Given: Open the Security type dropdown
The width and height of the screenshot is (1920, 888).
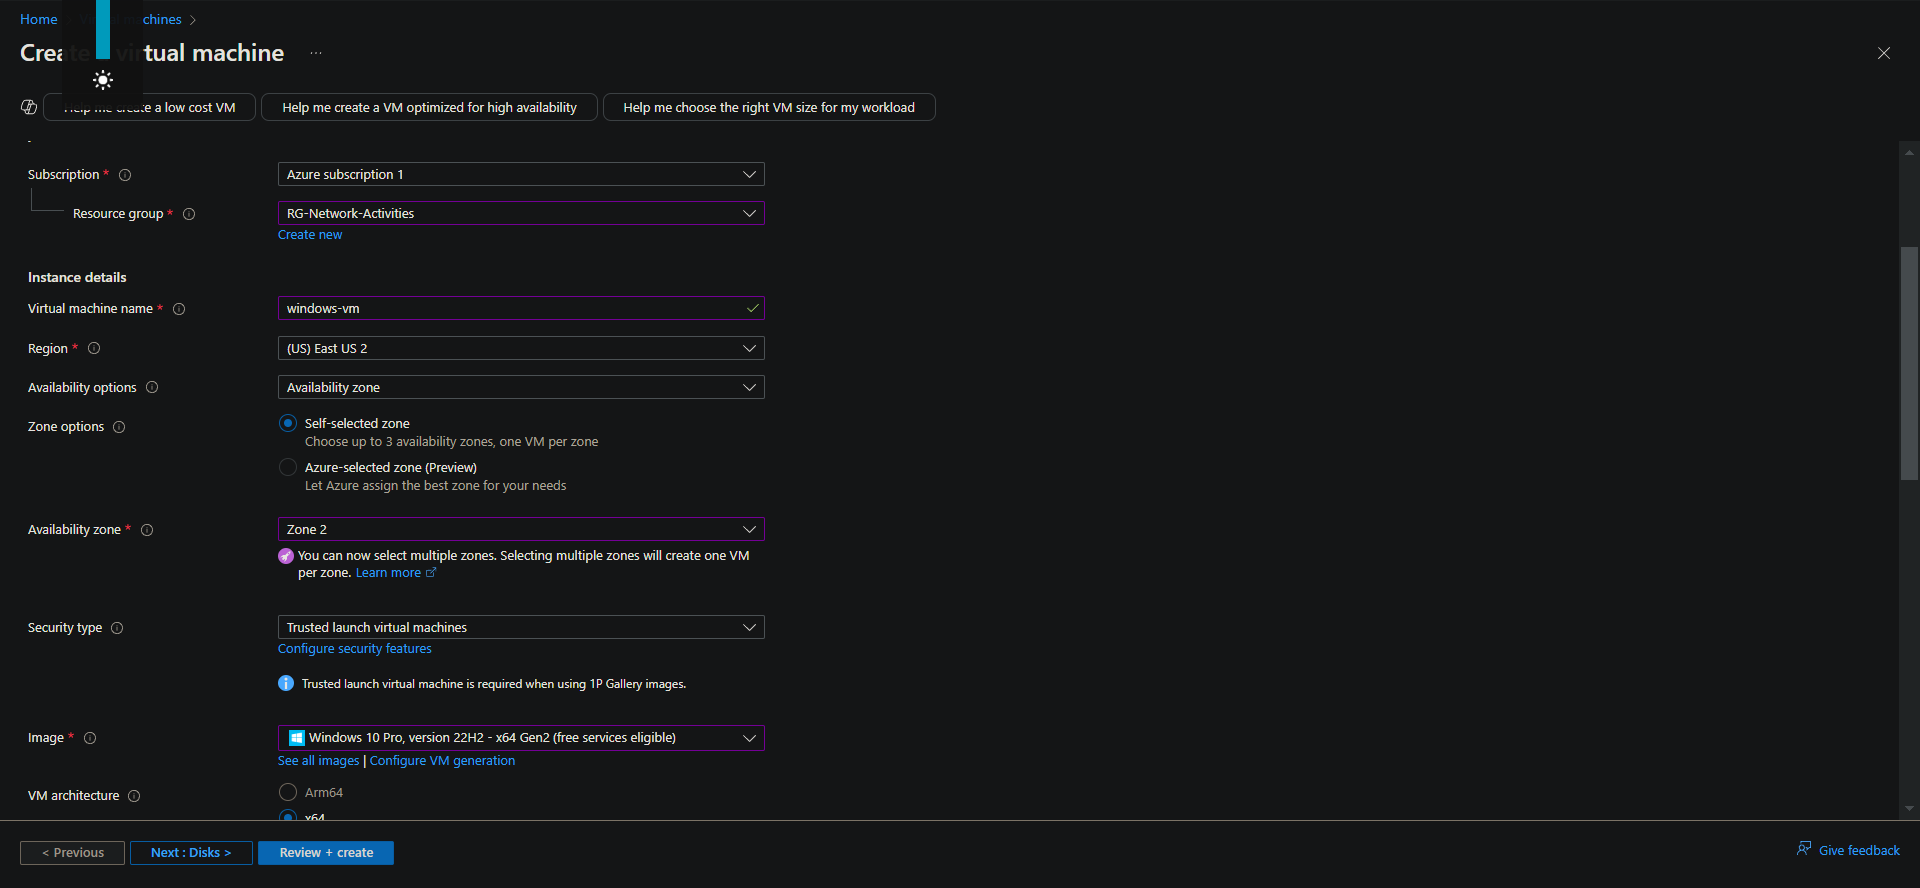Looking at the screenshot, I should click(x=521, y=627).
